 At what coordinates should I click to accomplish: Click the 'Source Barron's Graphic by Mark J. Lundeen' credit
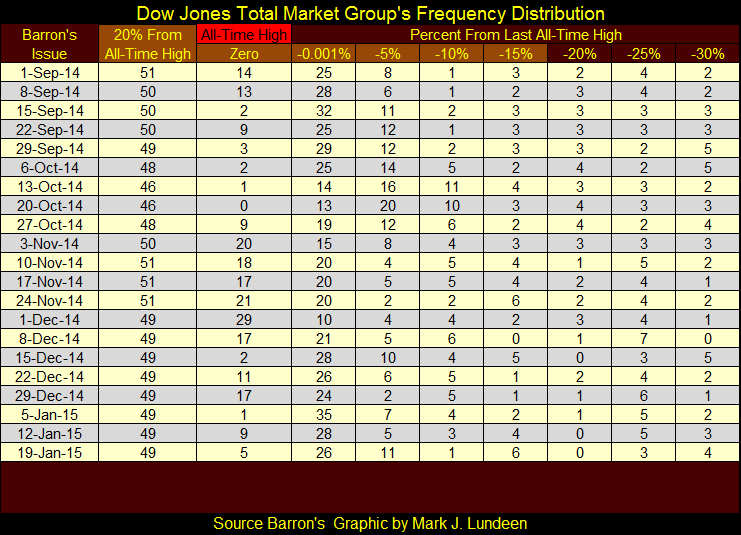[x=370, y=523]
